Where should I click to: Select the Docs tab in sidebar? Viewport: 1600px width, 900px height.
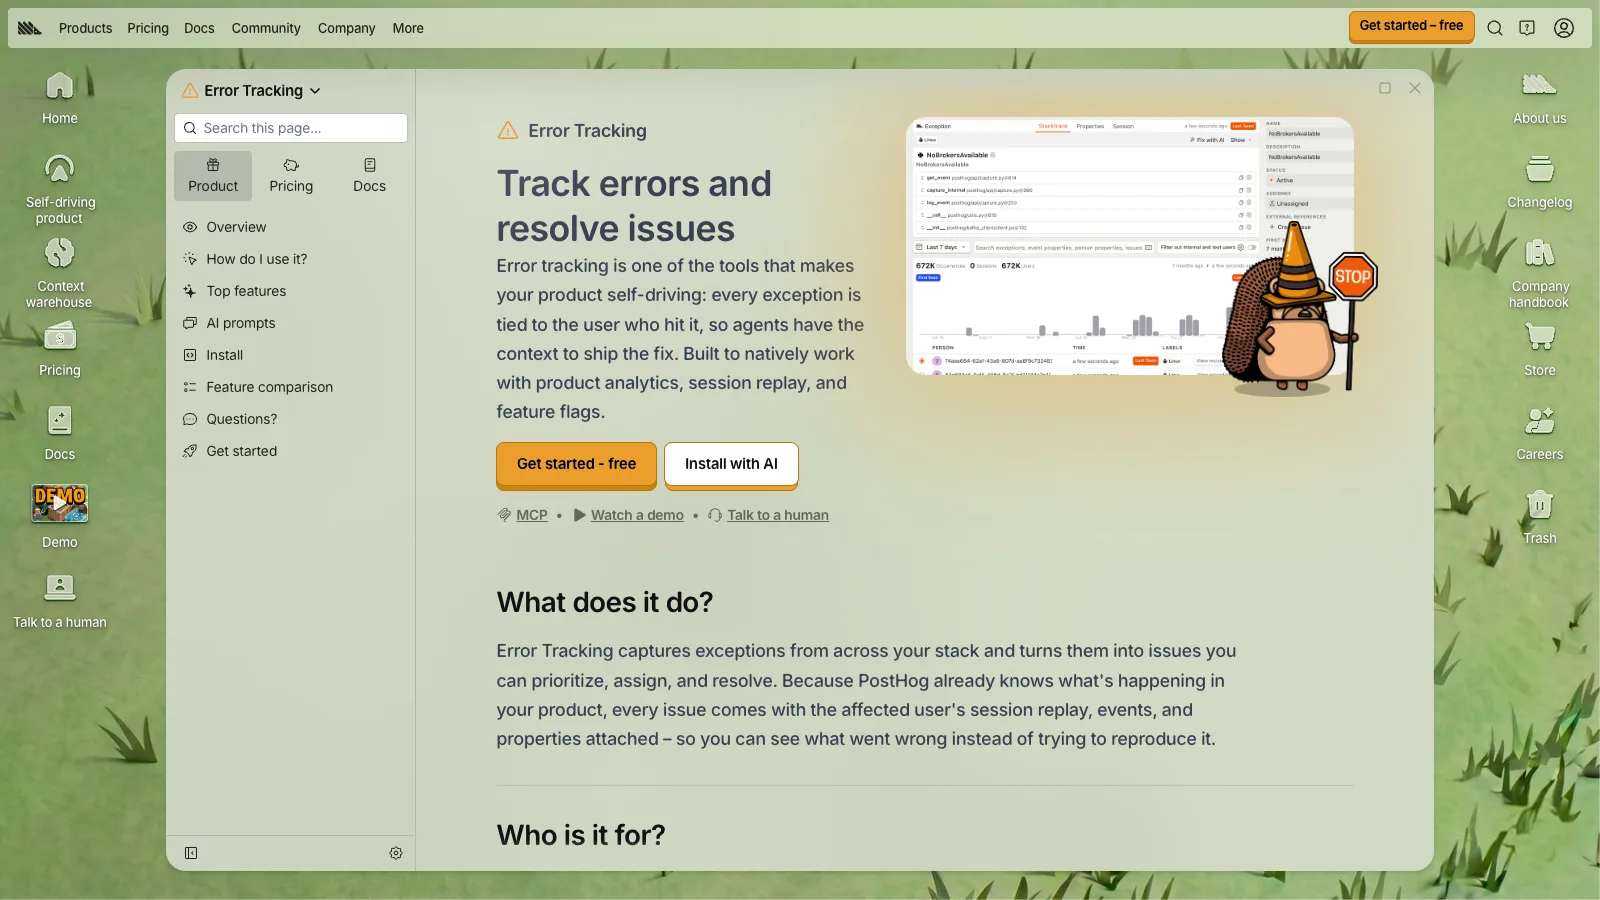pyautogui.click(x=369, y=176)
